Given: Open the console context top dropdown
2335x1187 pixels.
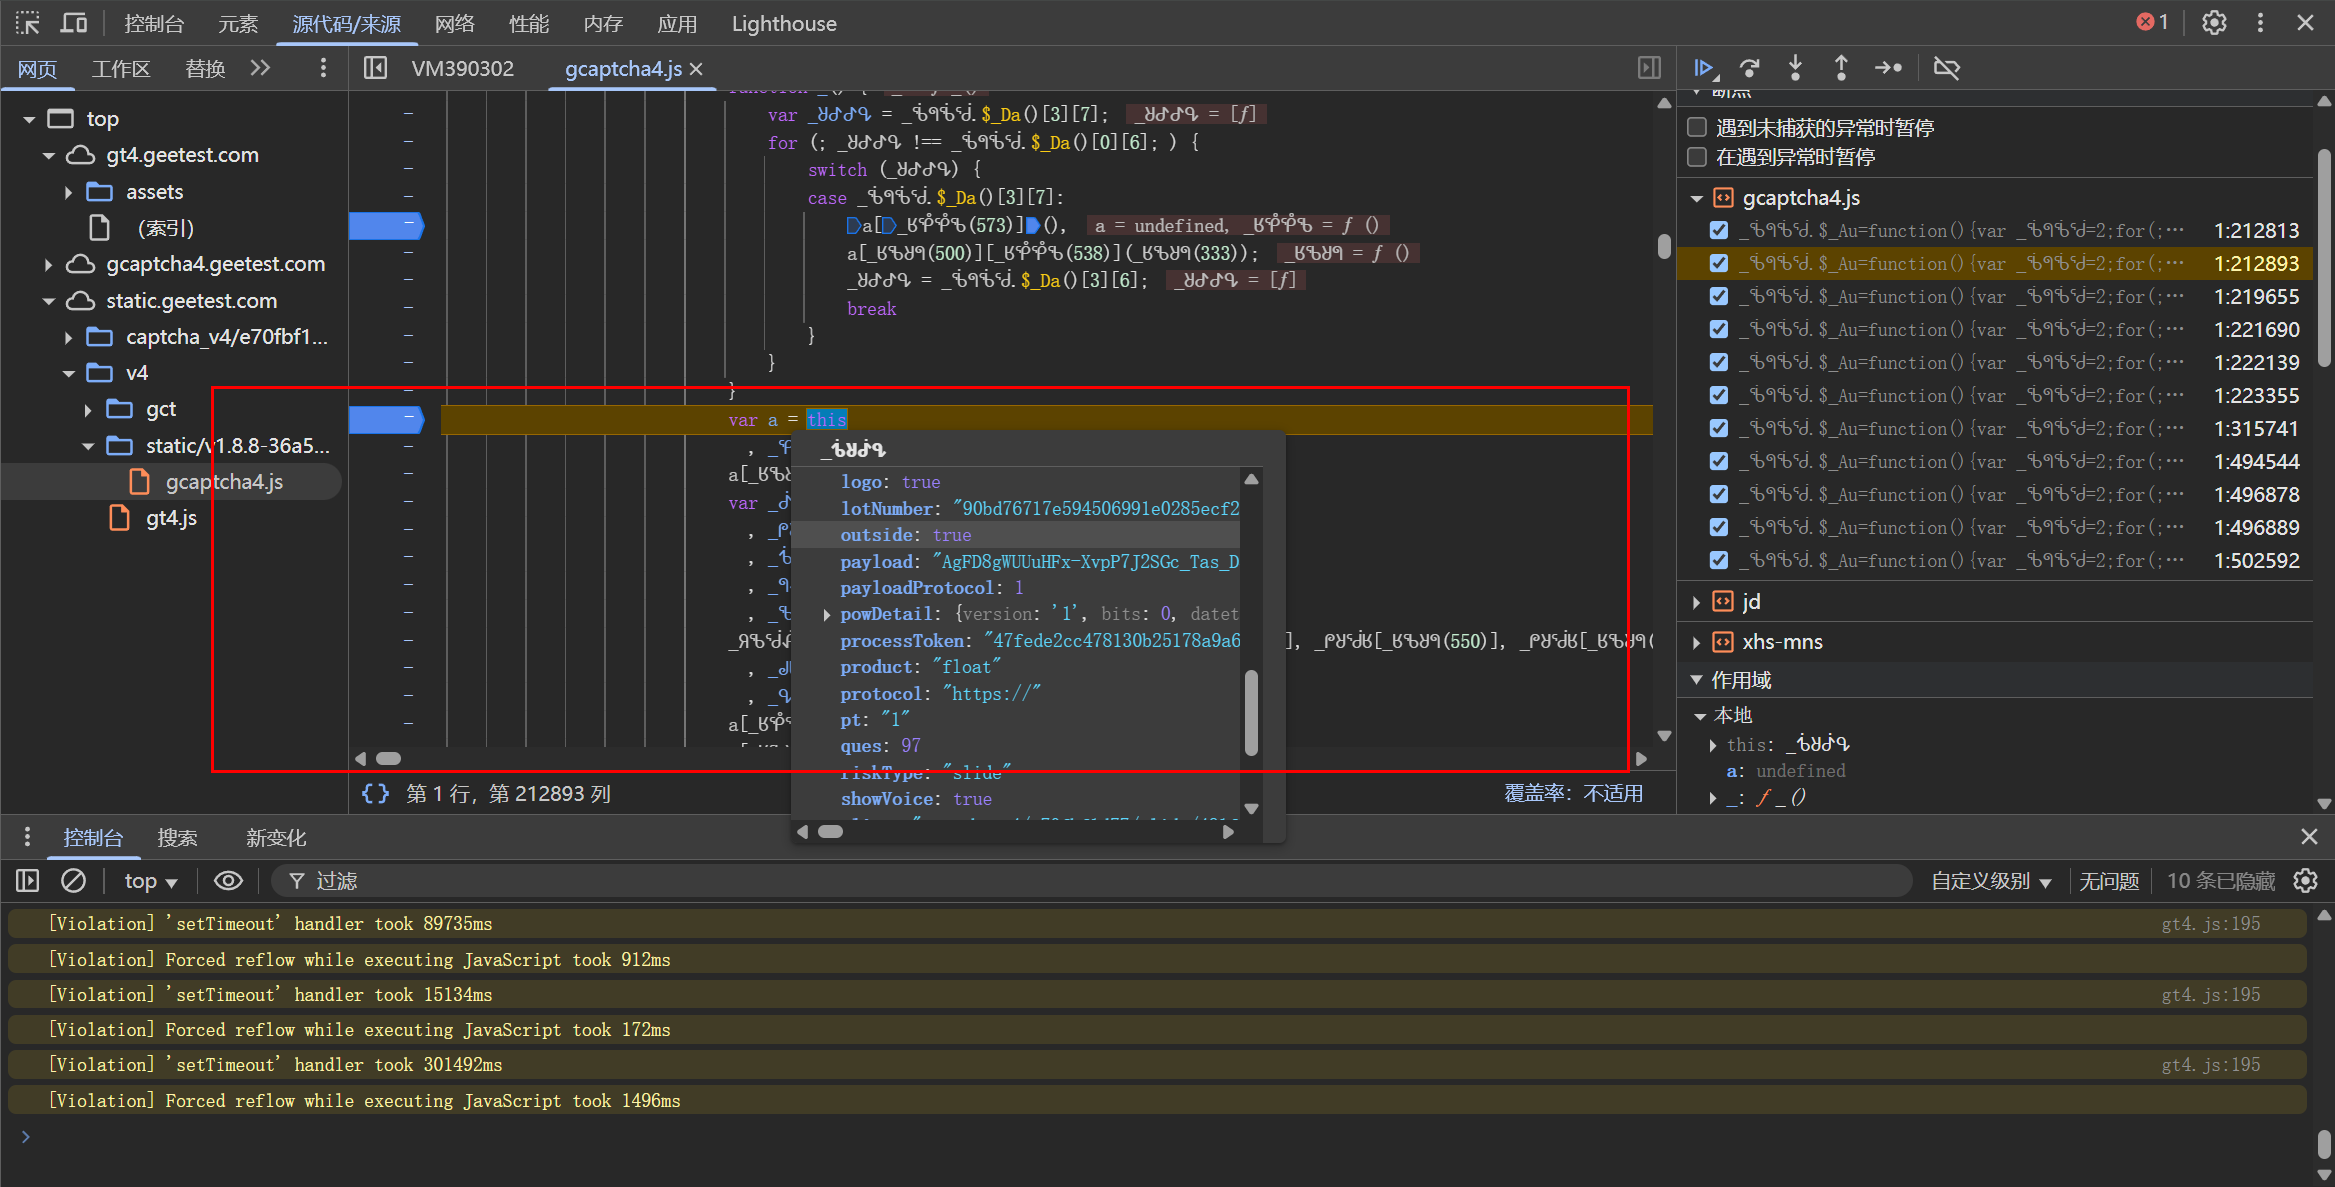Looking at the screenshot, I should tap(150, 880).
